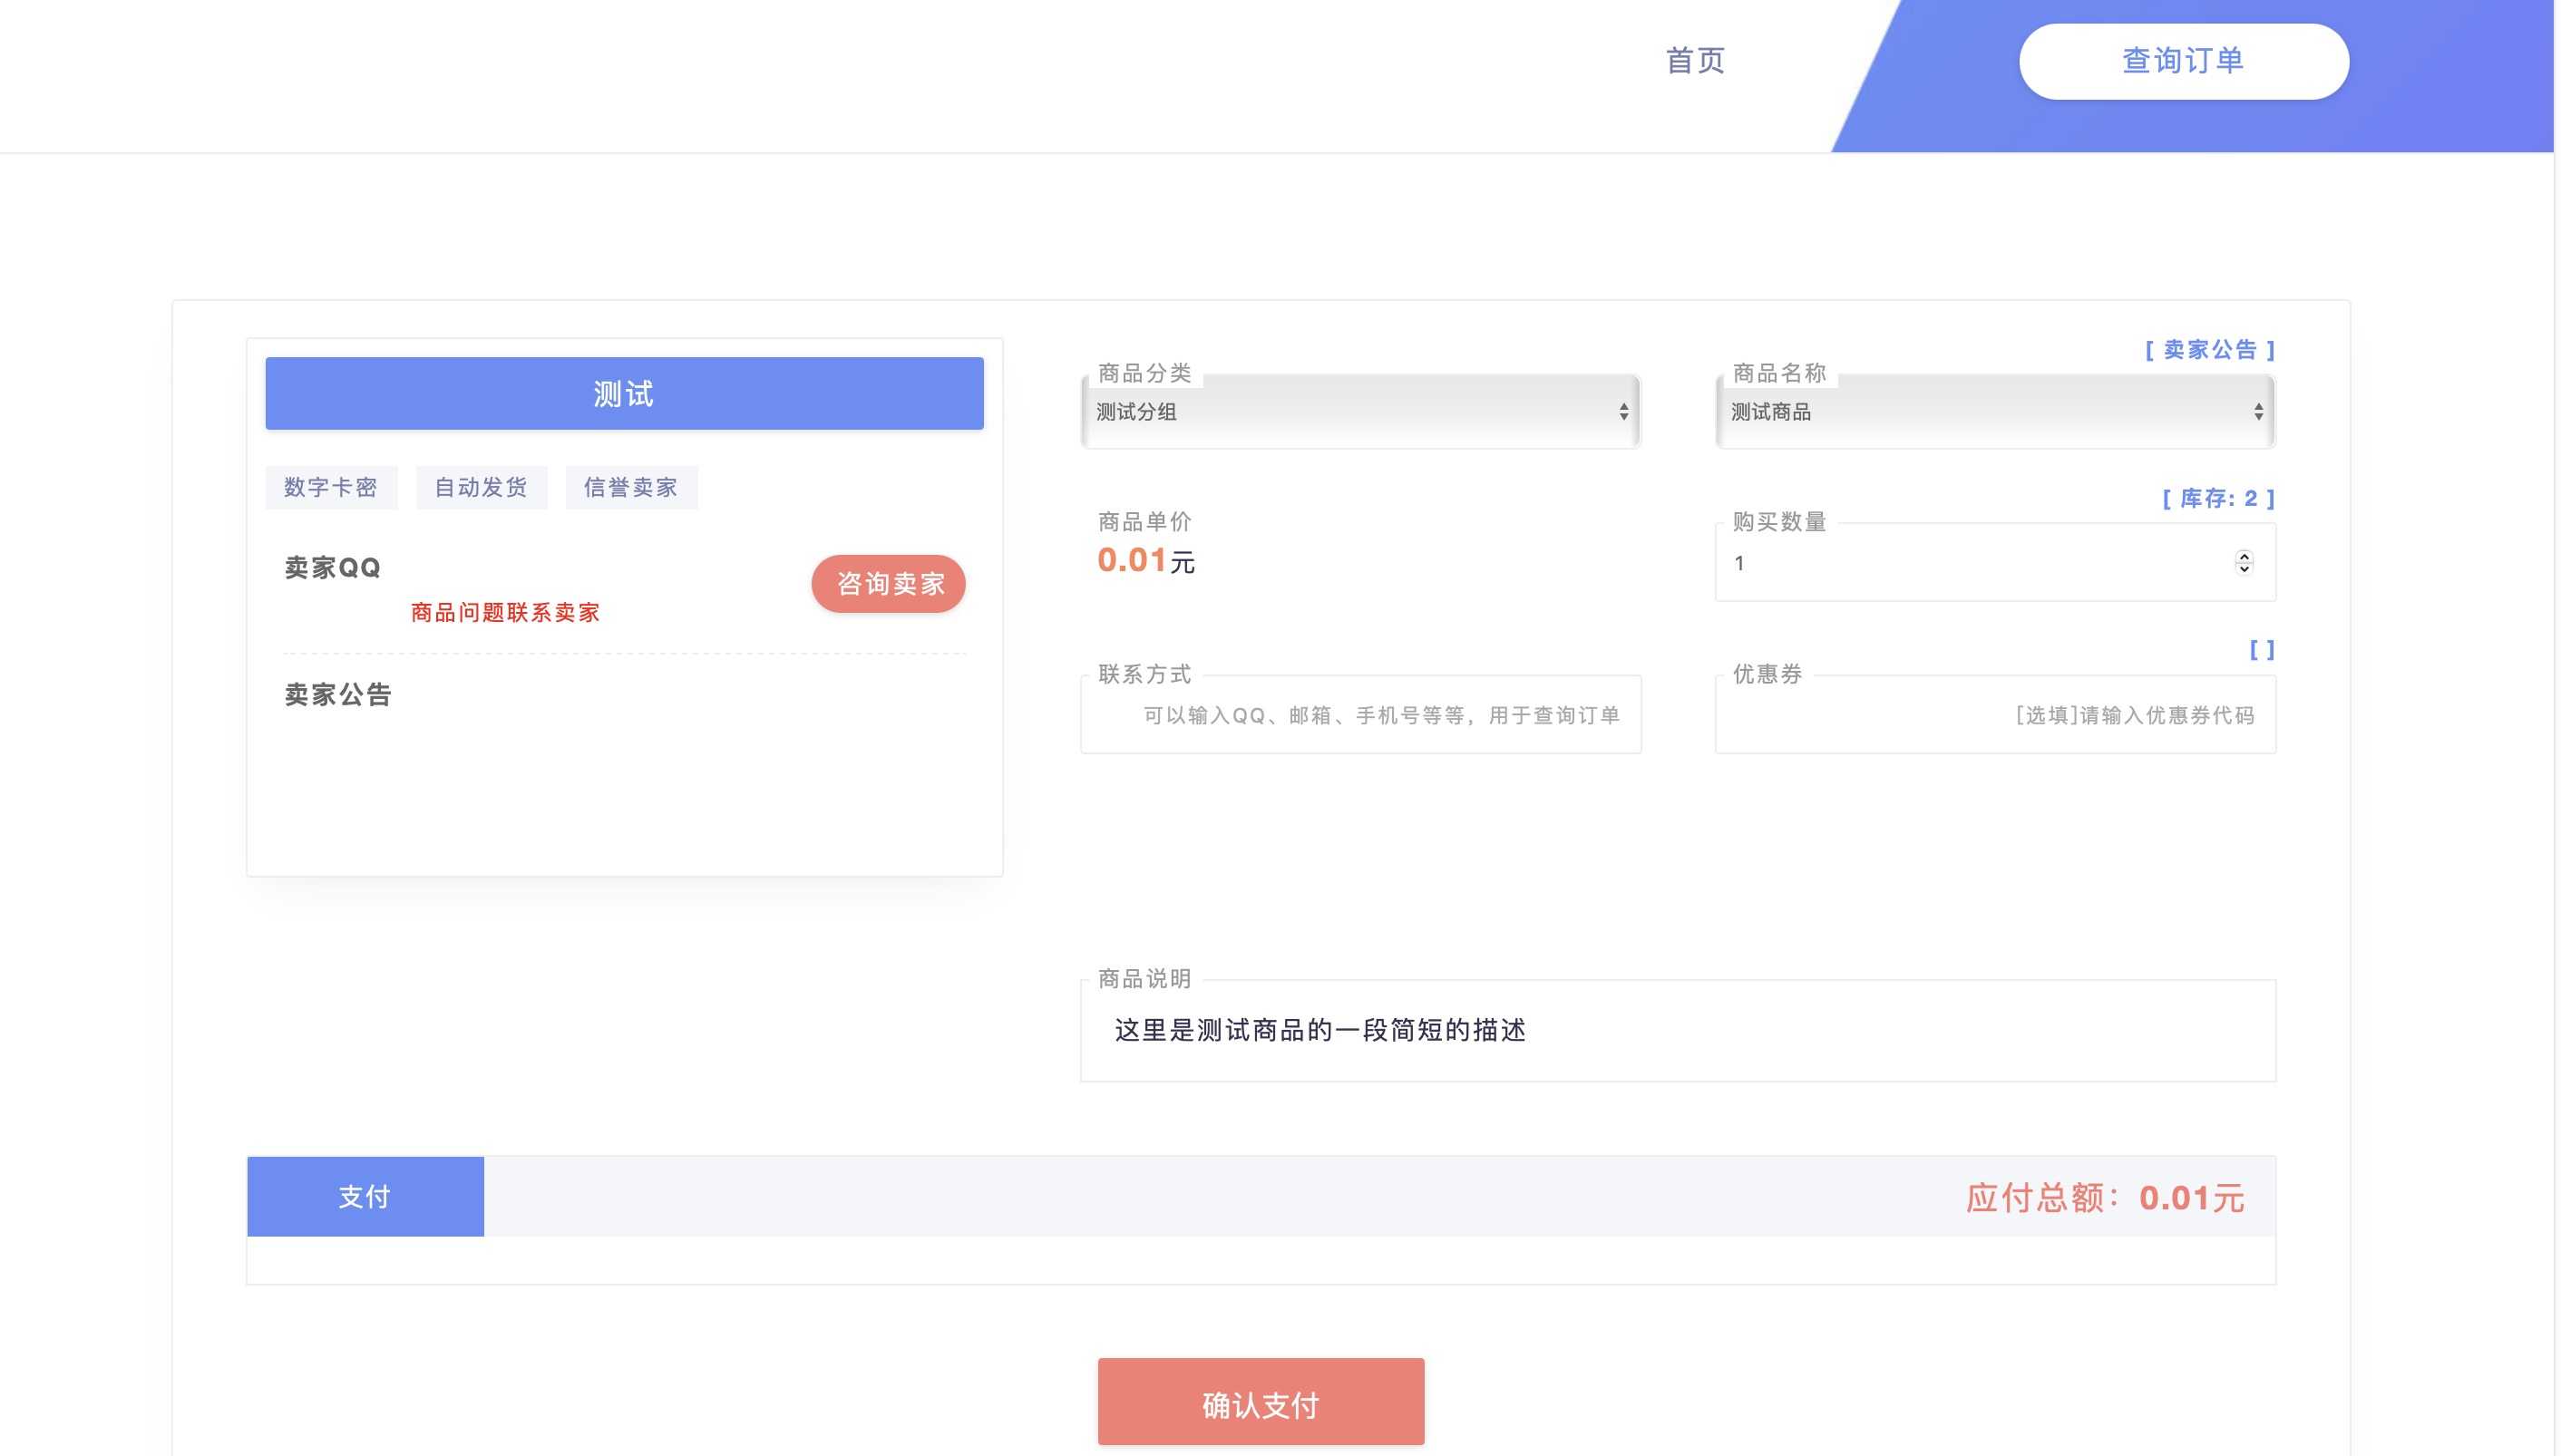
Task: Open the 商品名称 product name dropdown
Action: pyautogui.click(x=1995, y=411)
